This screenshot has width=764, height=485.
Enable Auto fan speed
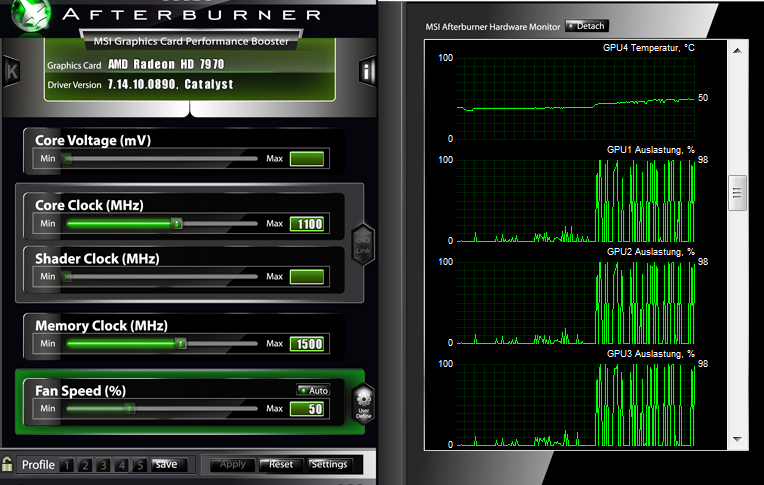313,390
